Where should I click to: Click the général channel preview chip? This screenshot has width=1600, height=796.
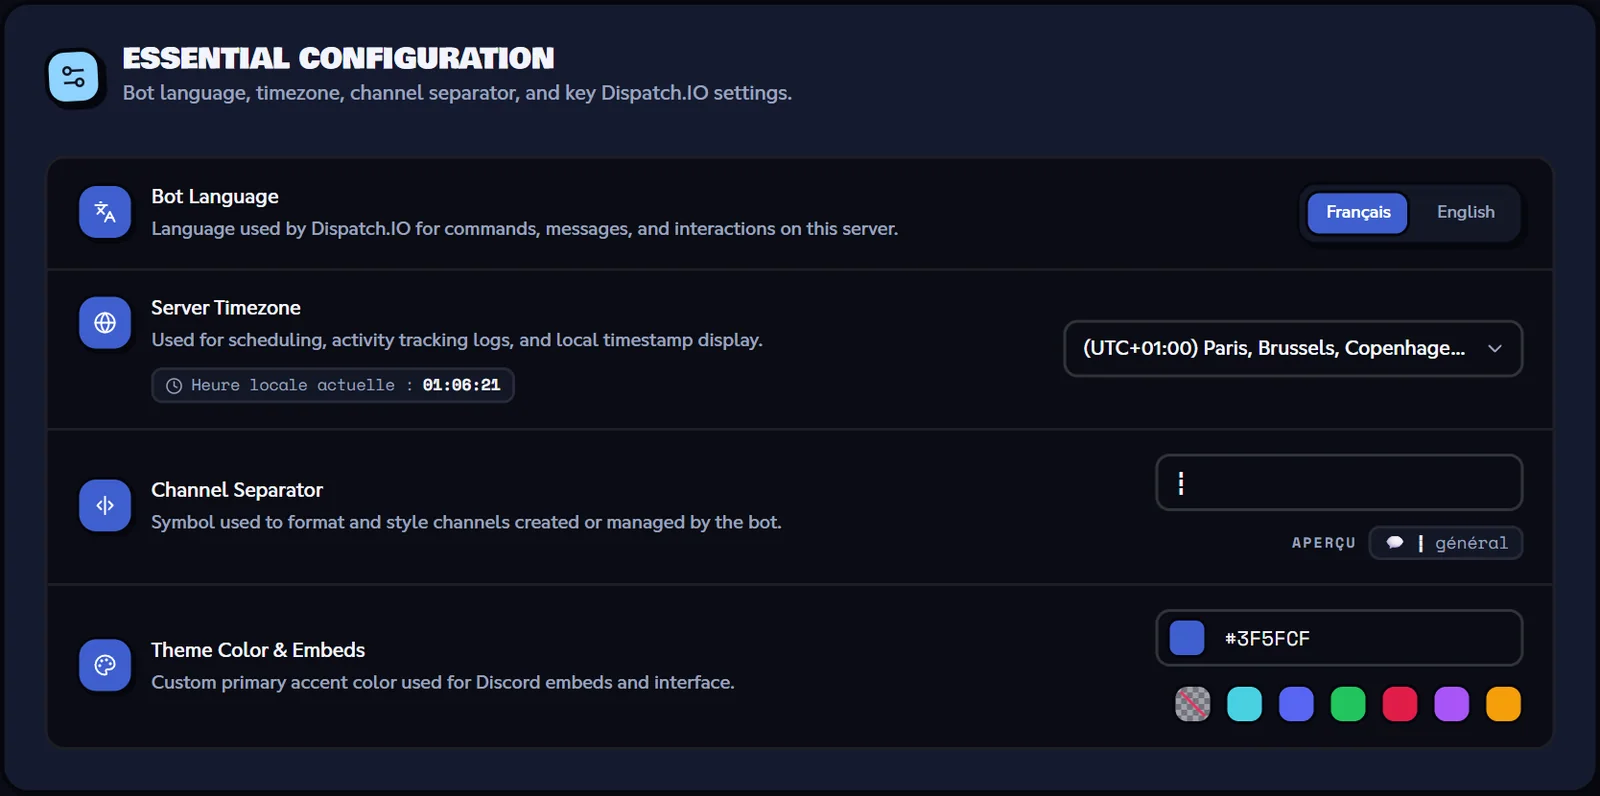[x=1446, y=543]
